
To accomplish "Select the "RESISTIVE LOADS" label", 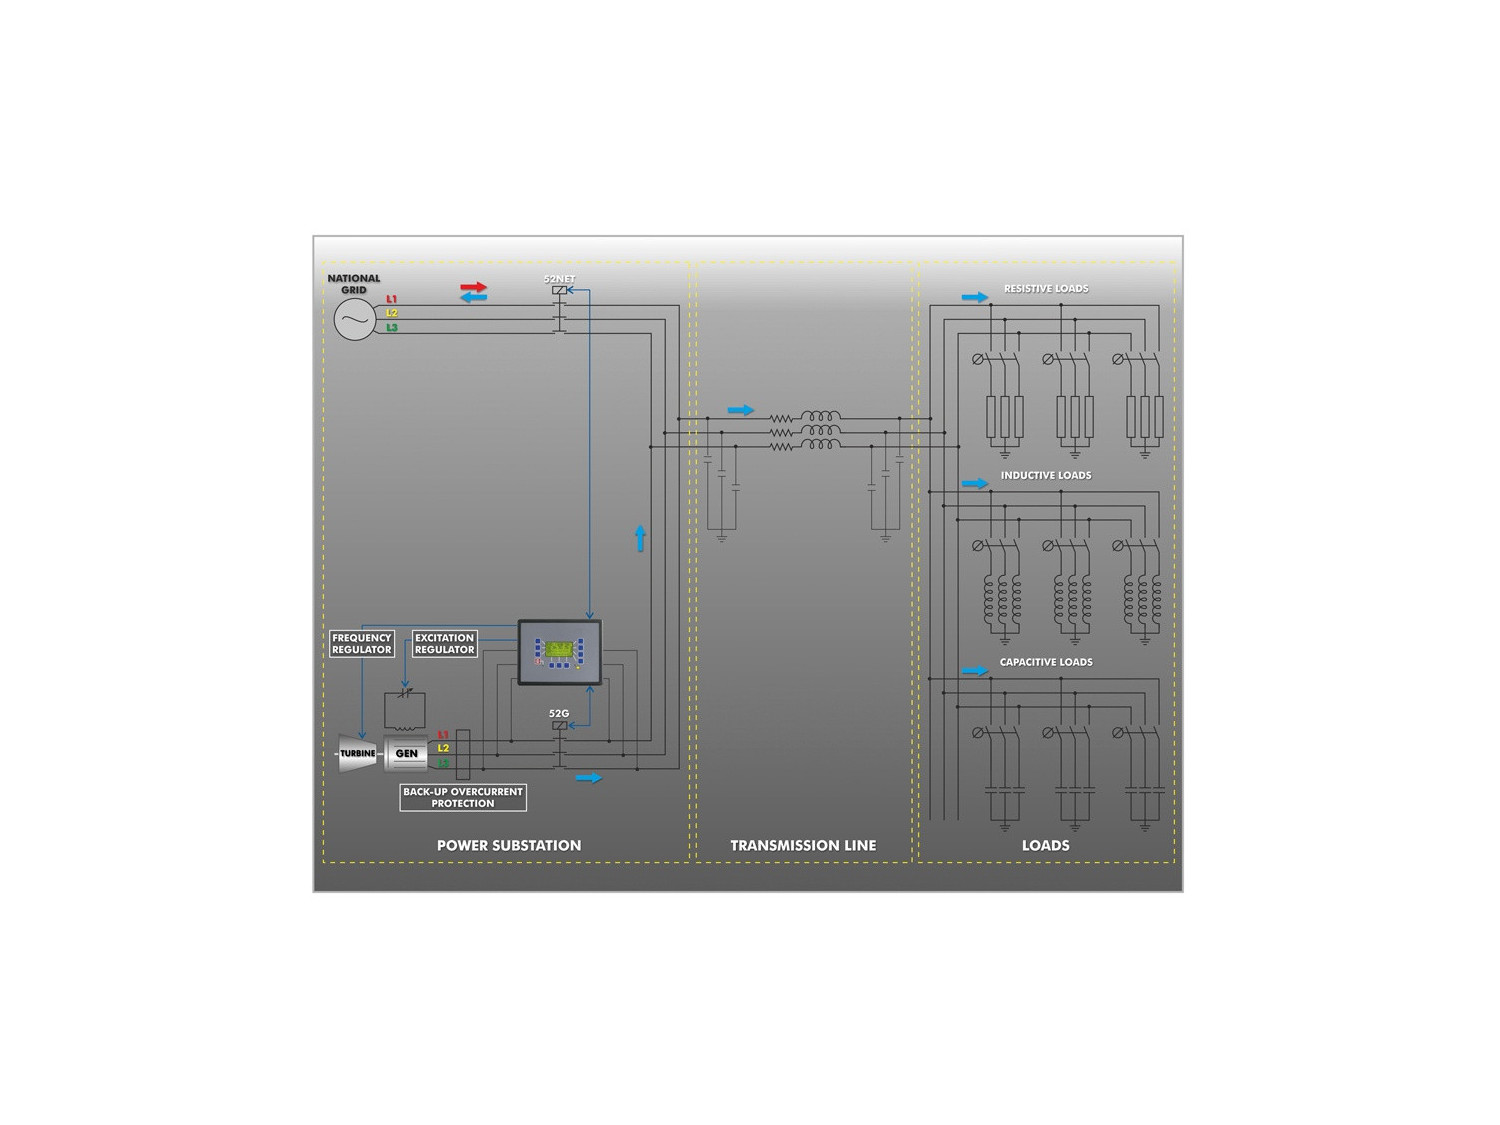I will 1046,288.
